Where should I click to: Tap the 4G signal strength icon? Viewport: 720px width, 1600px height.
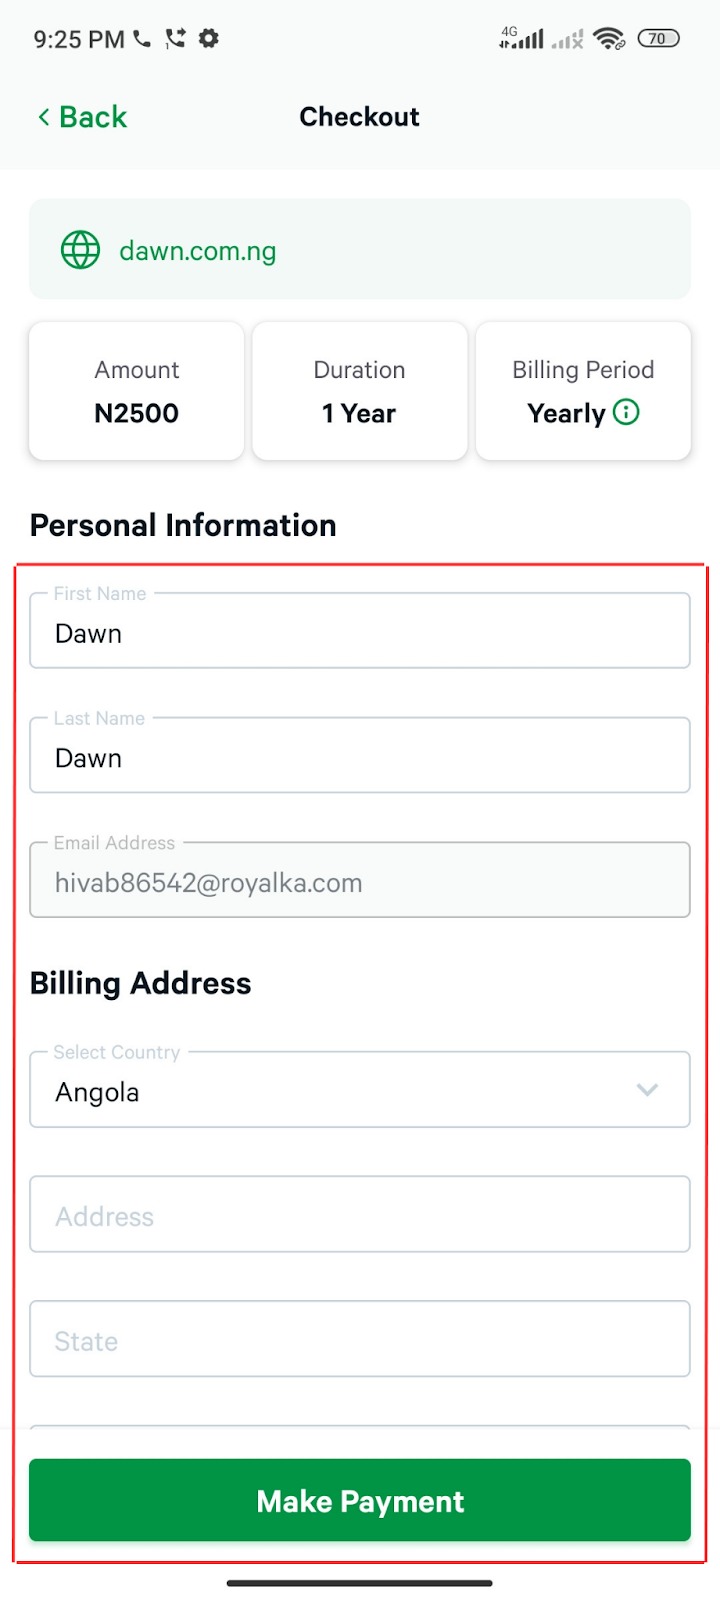point(522,39)
